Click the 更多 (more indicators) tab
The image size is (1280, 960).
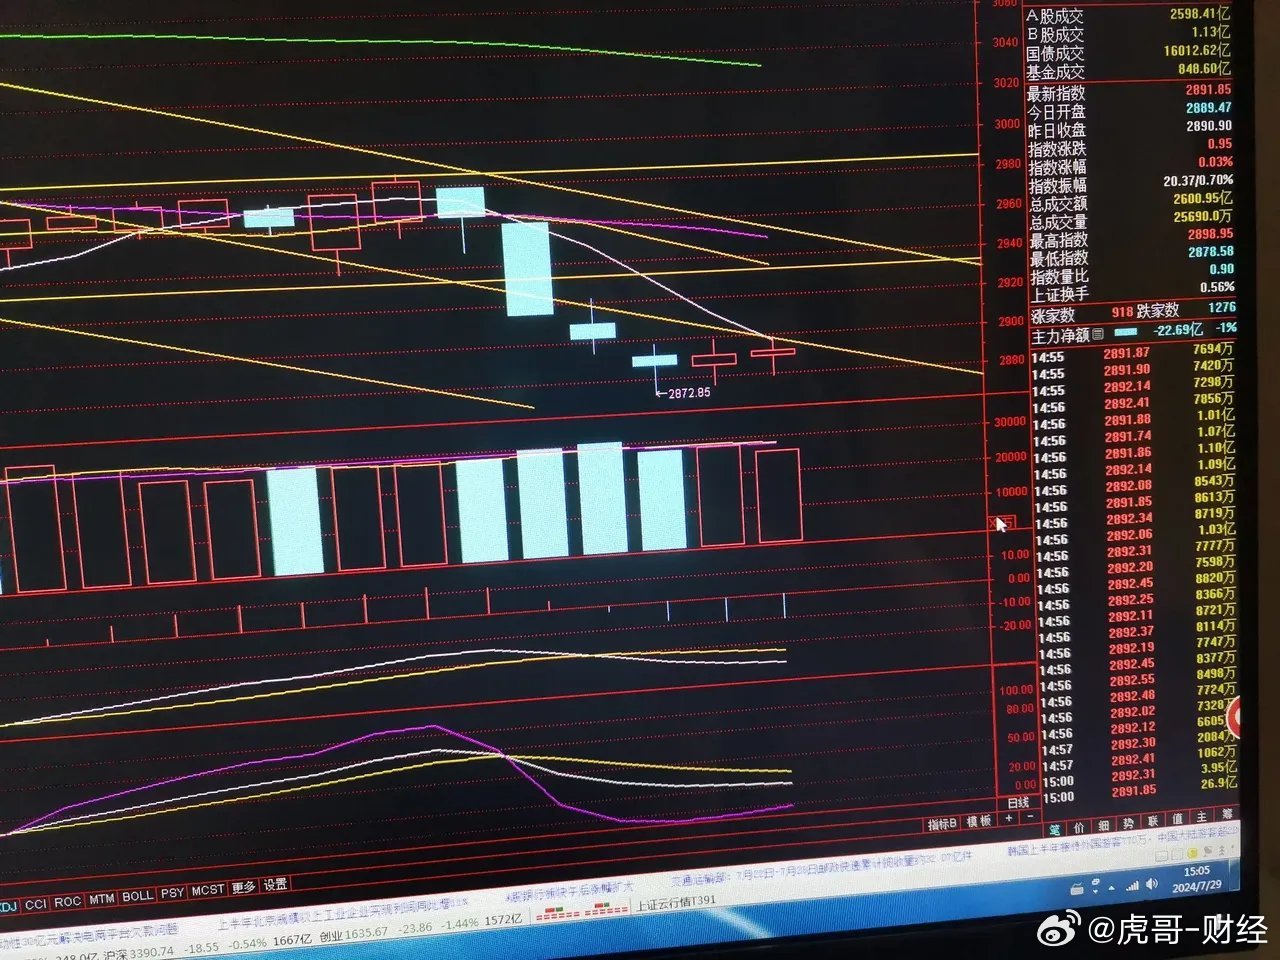point(243,887)
